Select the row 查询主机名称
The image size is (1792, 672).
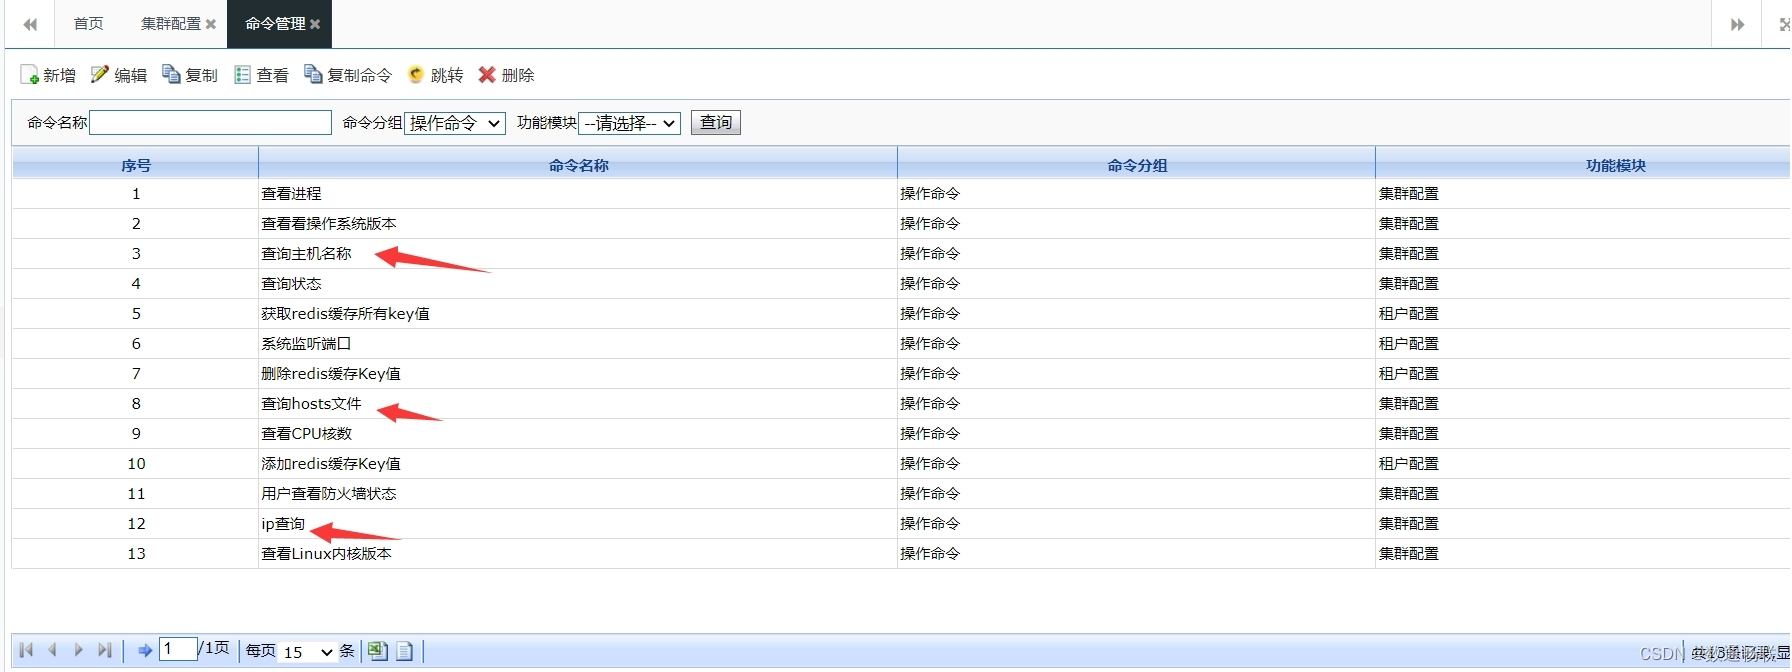point(900,254)
